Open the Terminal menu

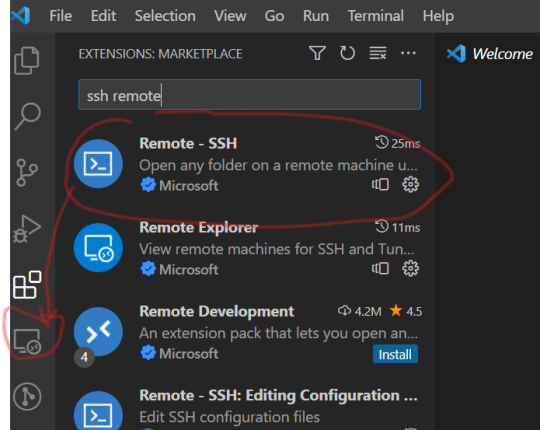point(375,16)
